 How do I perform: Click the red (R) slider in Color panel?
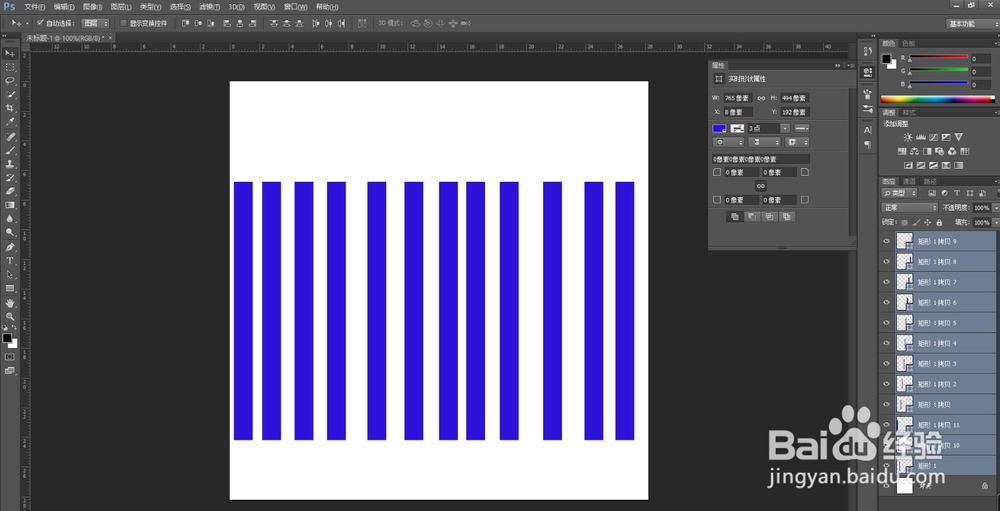(x=938, y=57)
